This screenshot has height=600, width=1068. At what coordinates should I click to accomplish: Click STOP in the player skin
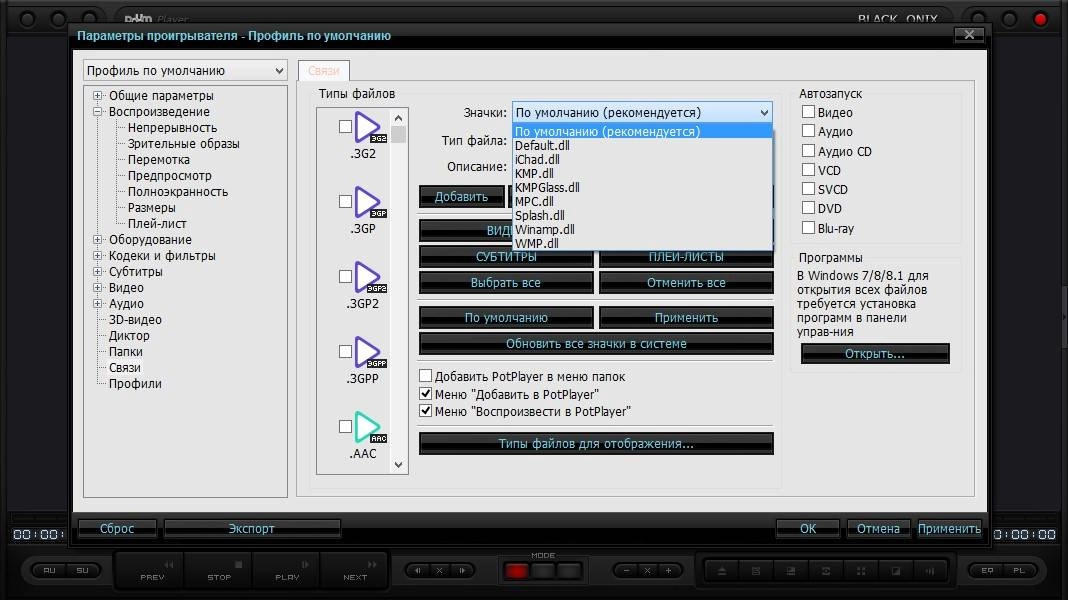coord(219,571)
